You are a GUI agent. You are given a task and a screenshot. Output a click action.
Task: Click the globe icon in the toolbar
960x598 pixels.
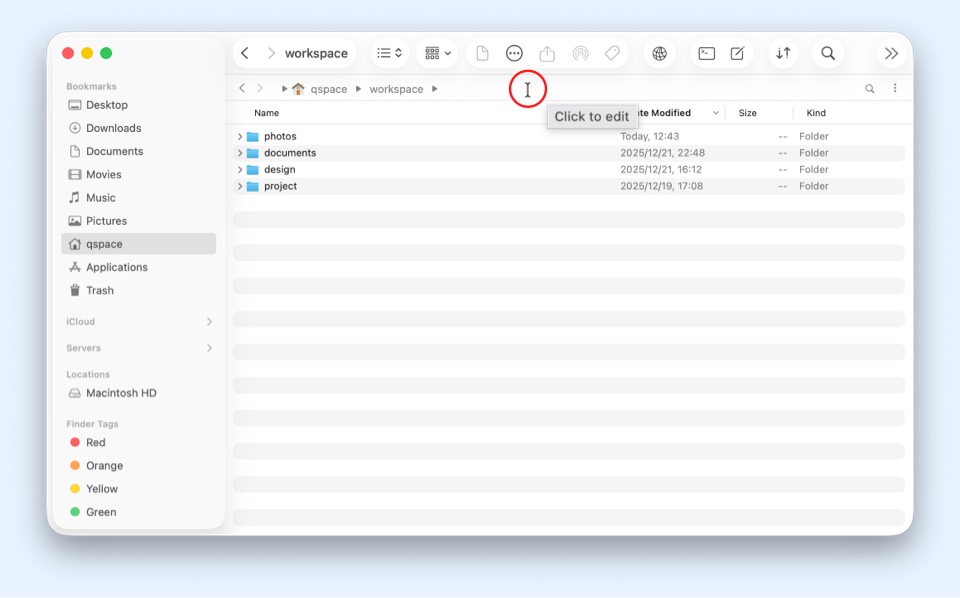tap(659, 54)
